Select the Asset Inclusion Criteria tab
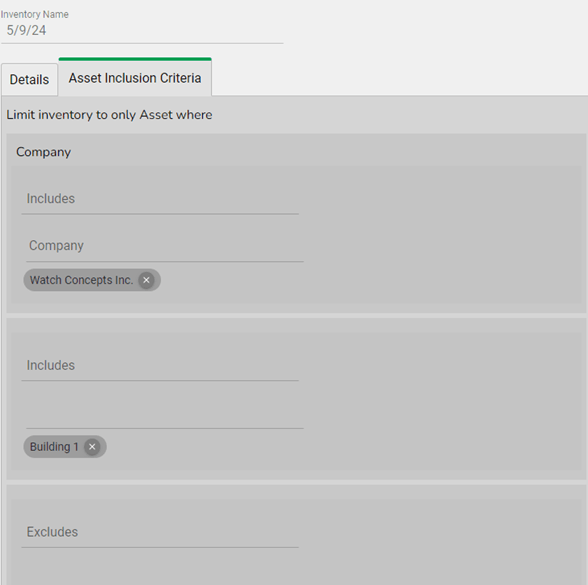Viewport: 588px width, 585px height. tap(135, 78)
